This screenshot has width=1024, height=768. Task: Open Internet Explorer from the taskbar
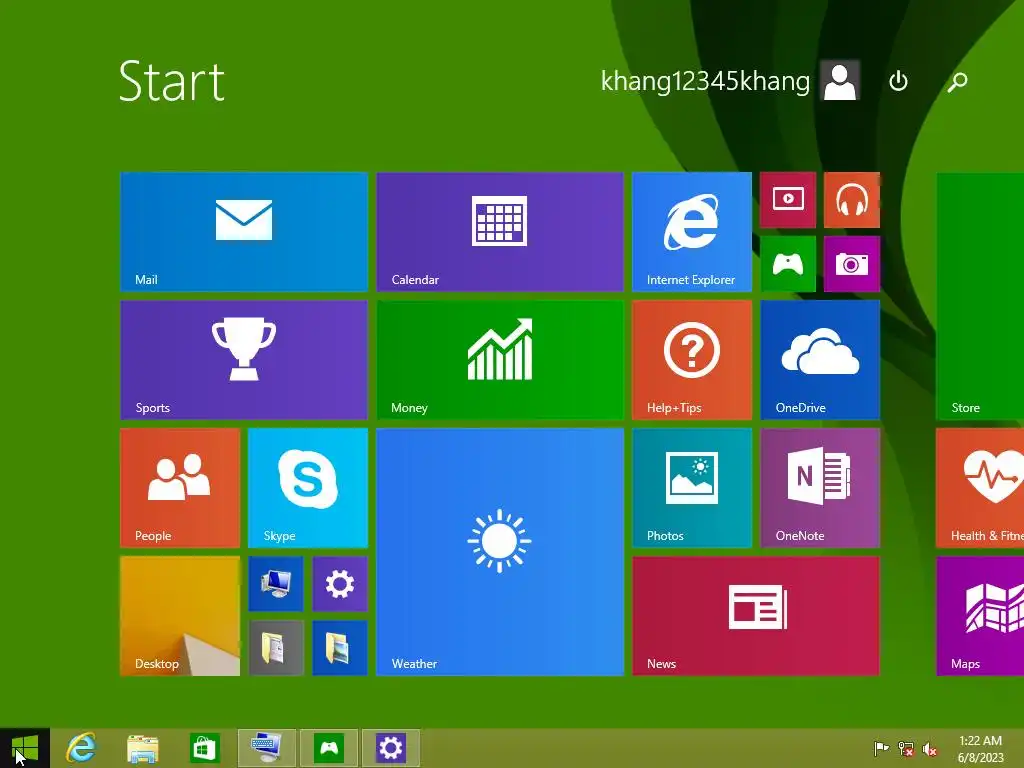(82, 748)
